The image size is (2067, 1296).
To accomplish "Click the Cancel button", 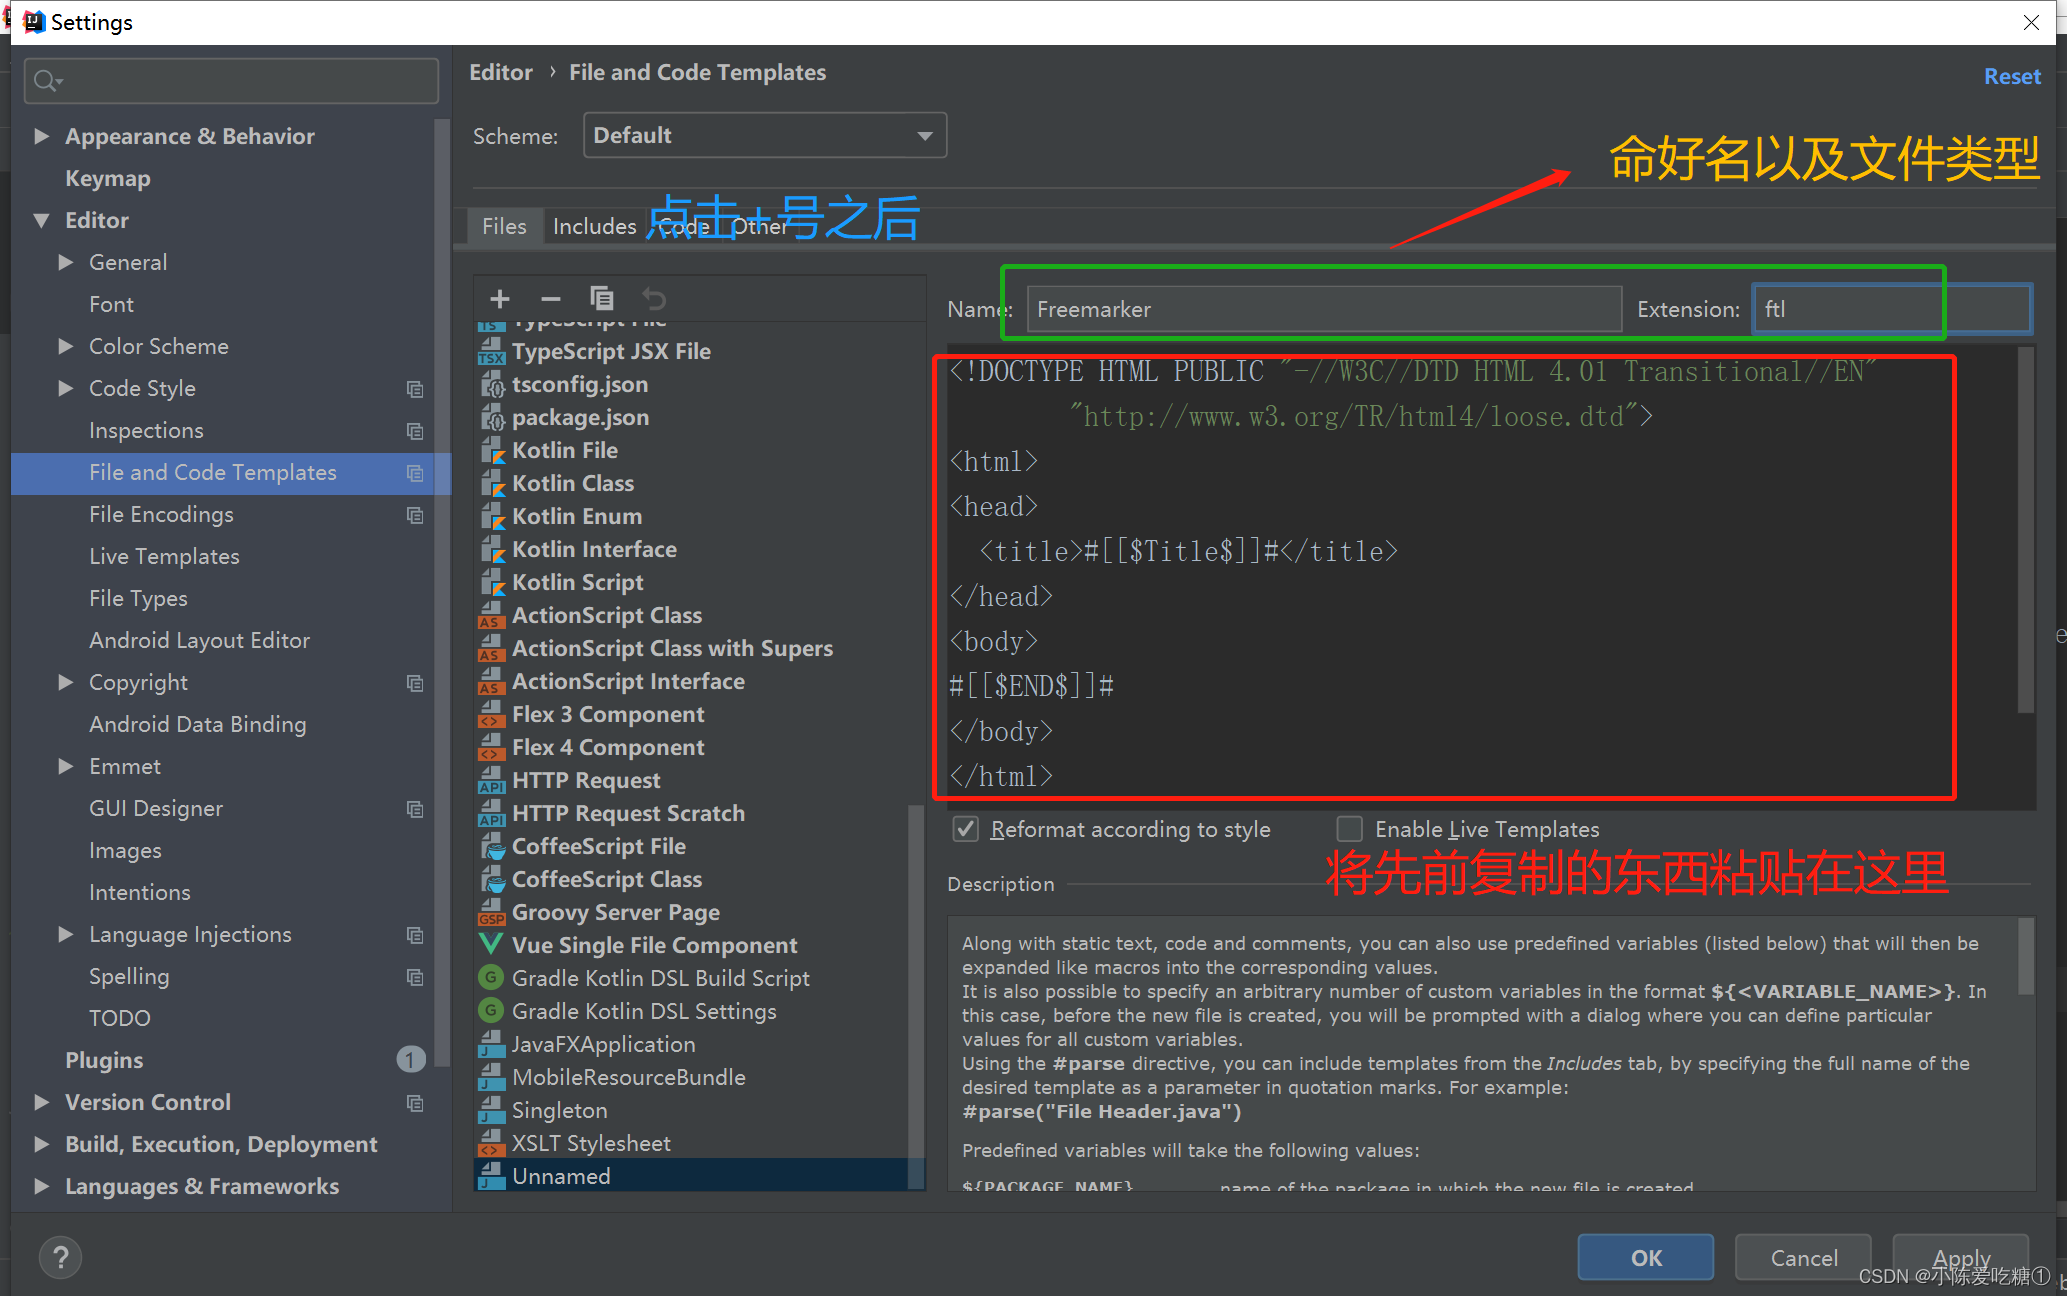I will tap(1803, 1257).
